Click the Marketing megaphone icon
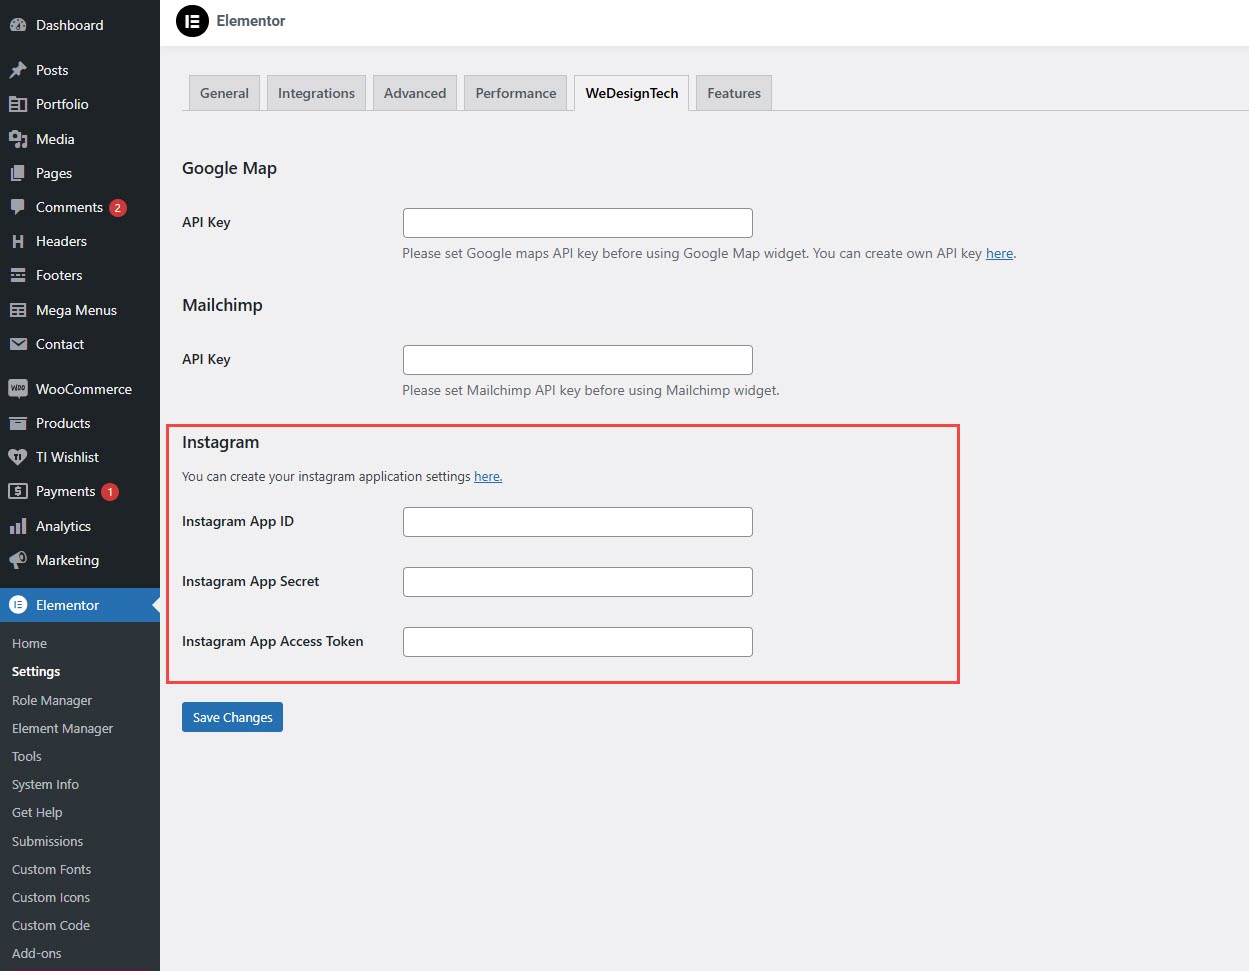1249x971 pixels. [18, 560]
